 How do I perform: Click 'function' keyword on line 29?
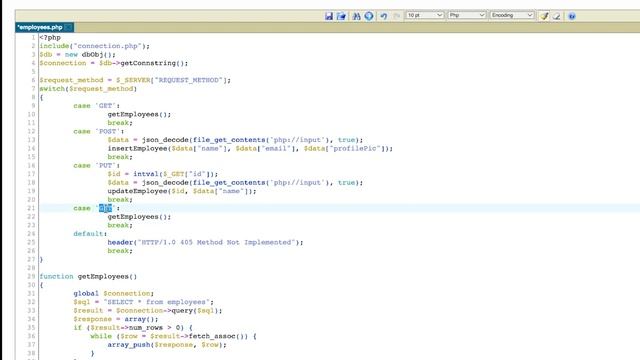tap(56, 277)
